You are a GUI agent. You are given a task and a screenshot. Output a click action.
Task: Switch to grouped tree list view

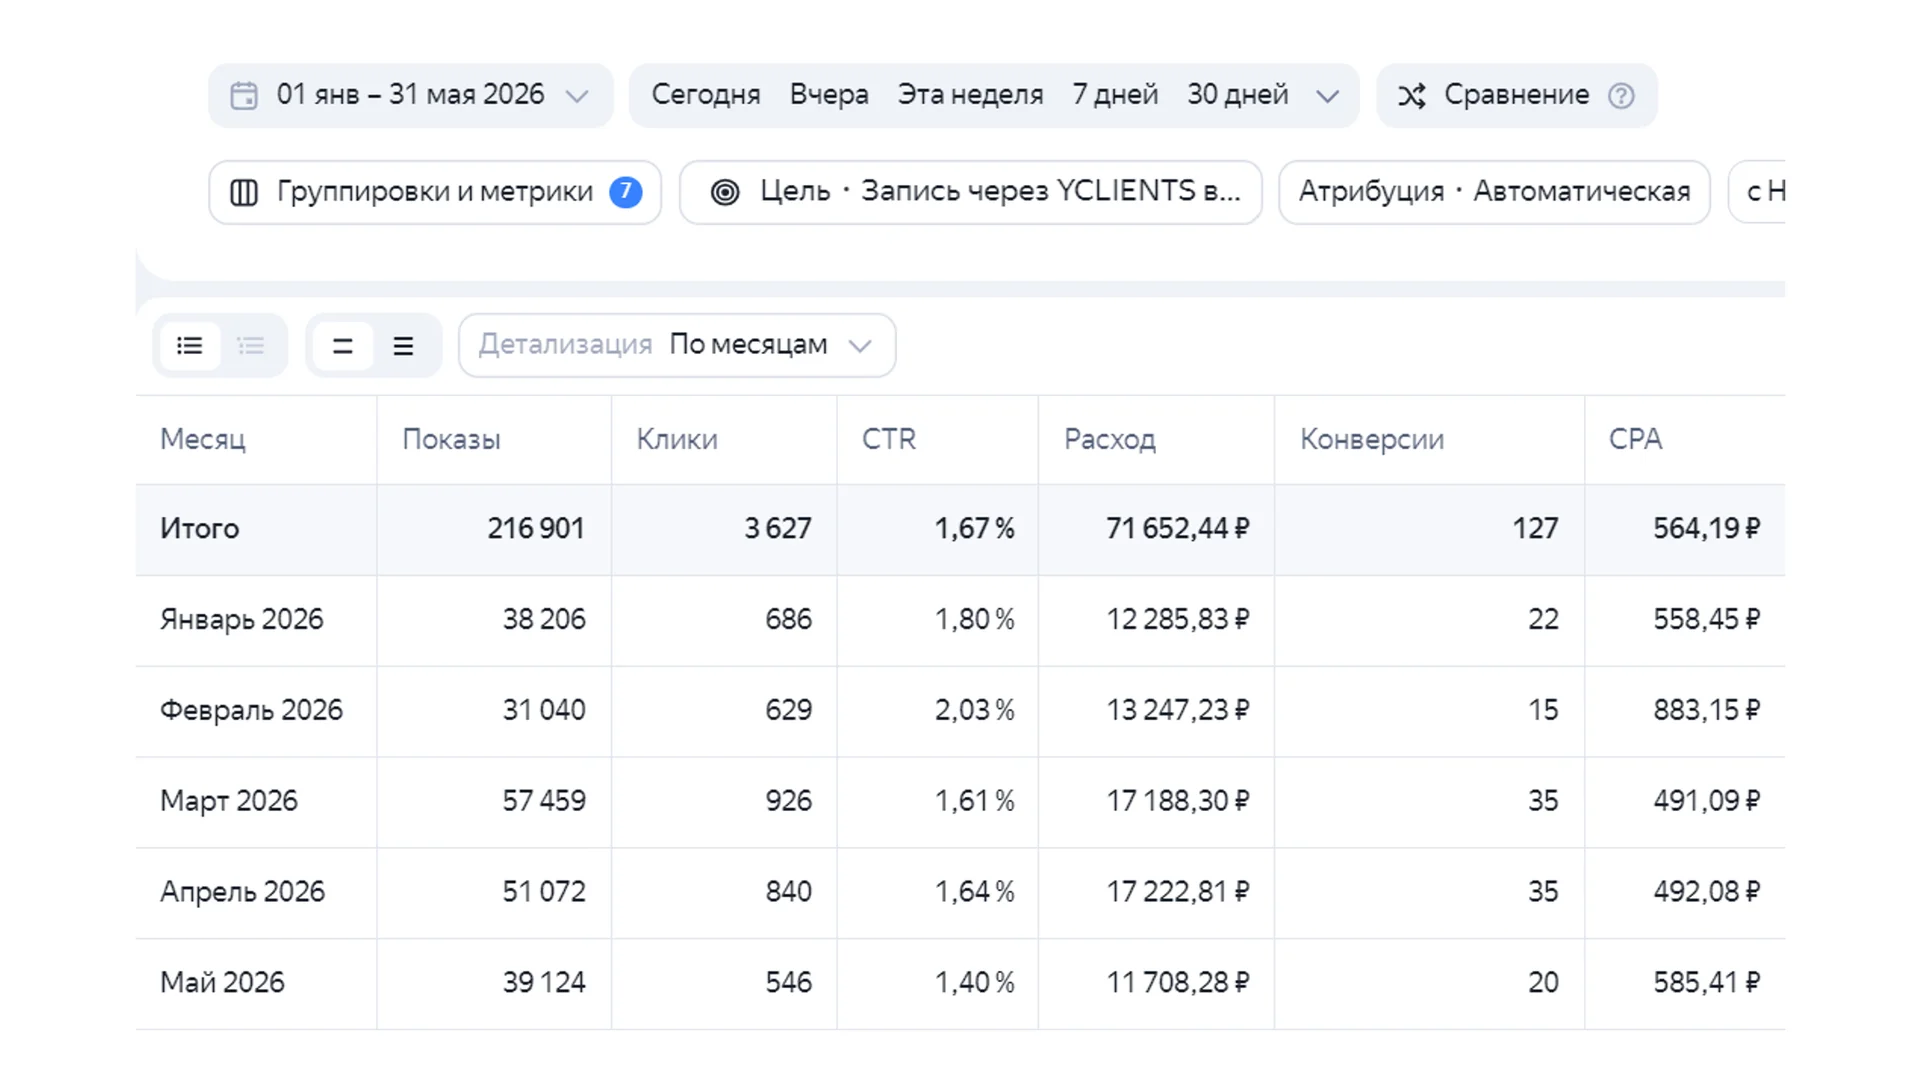[251, 346]
